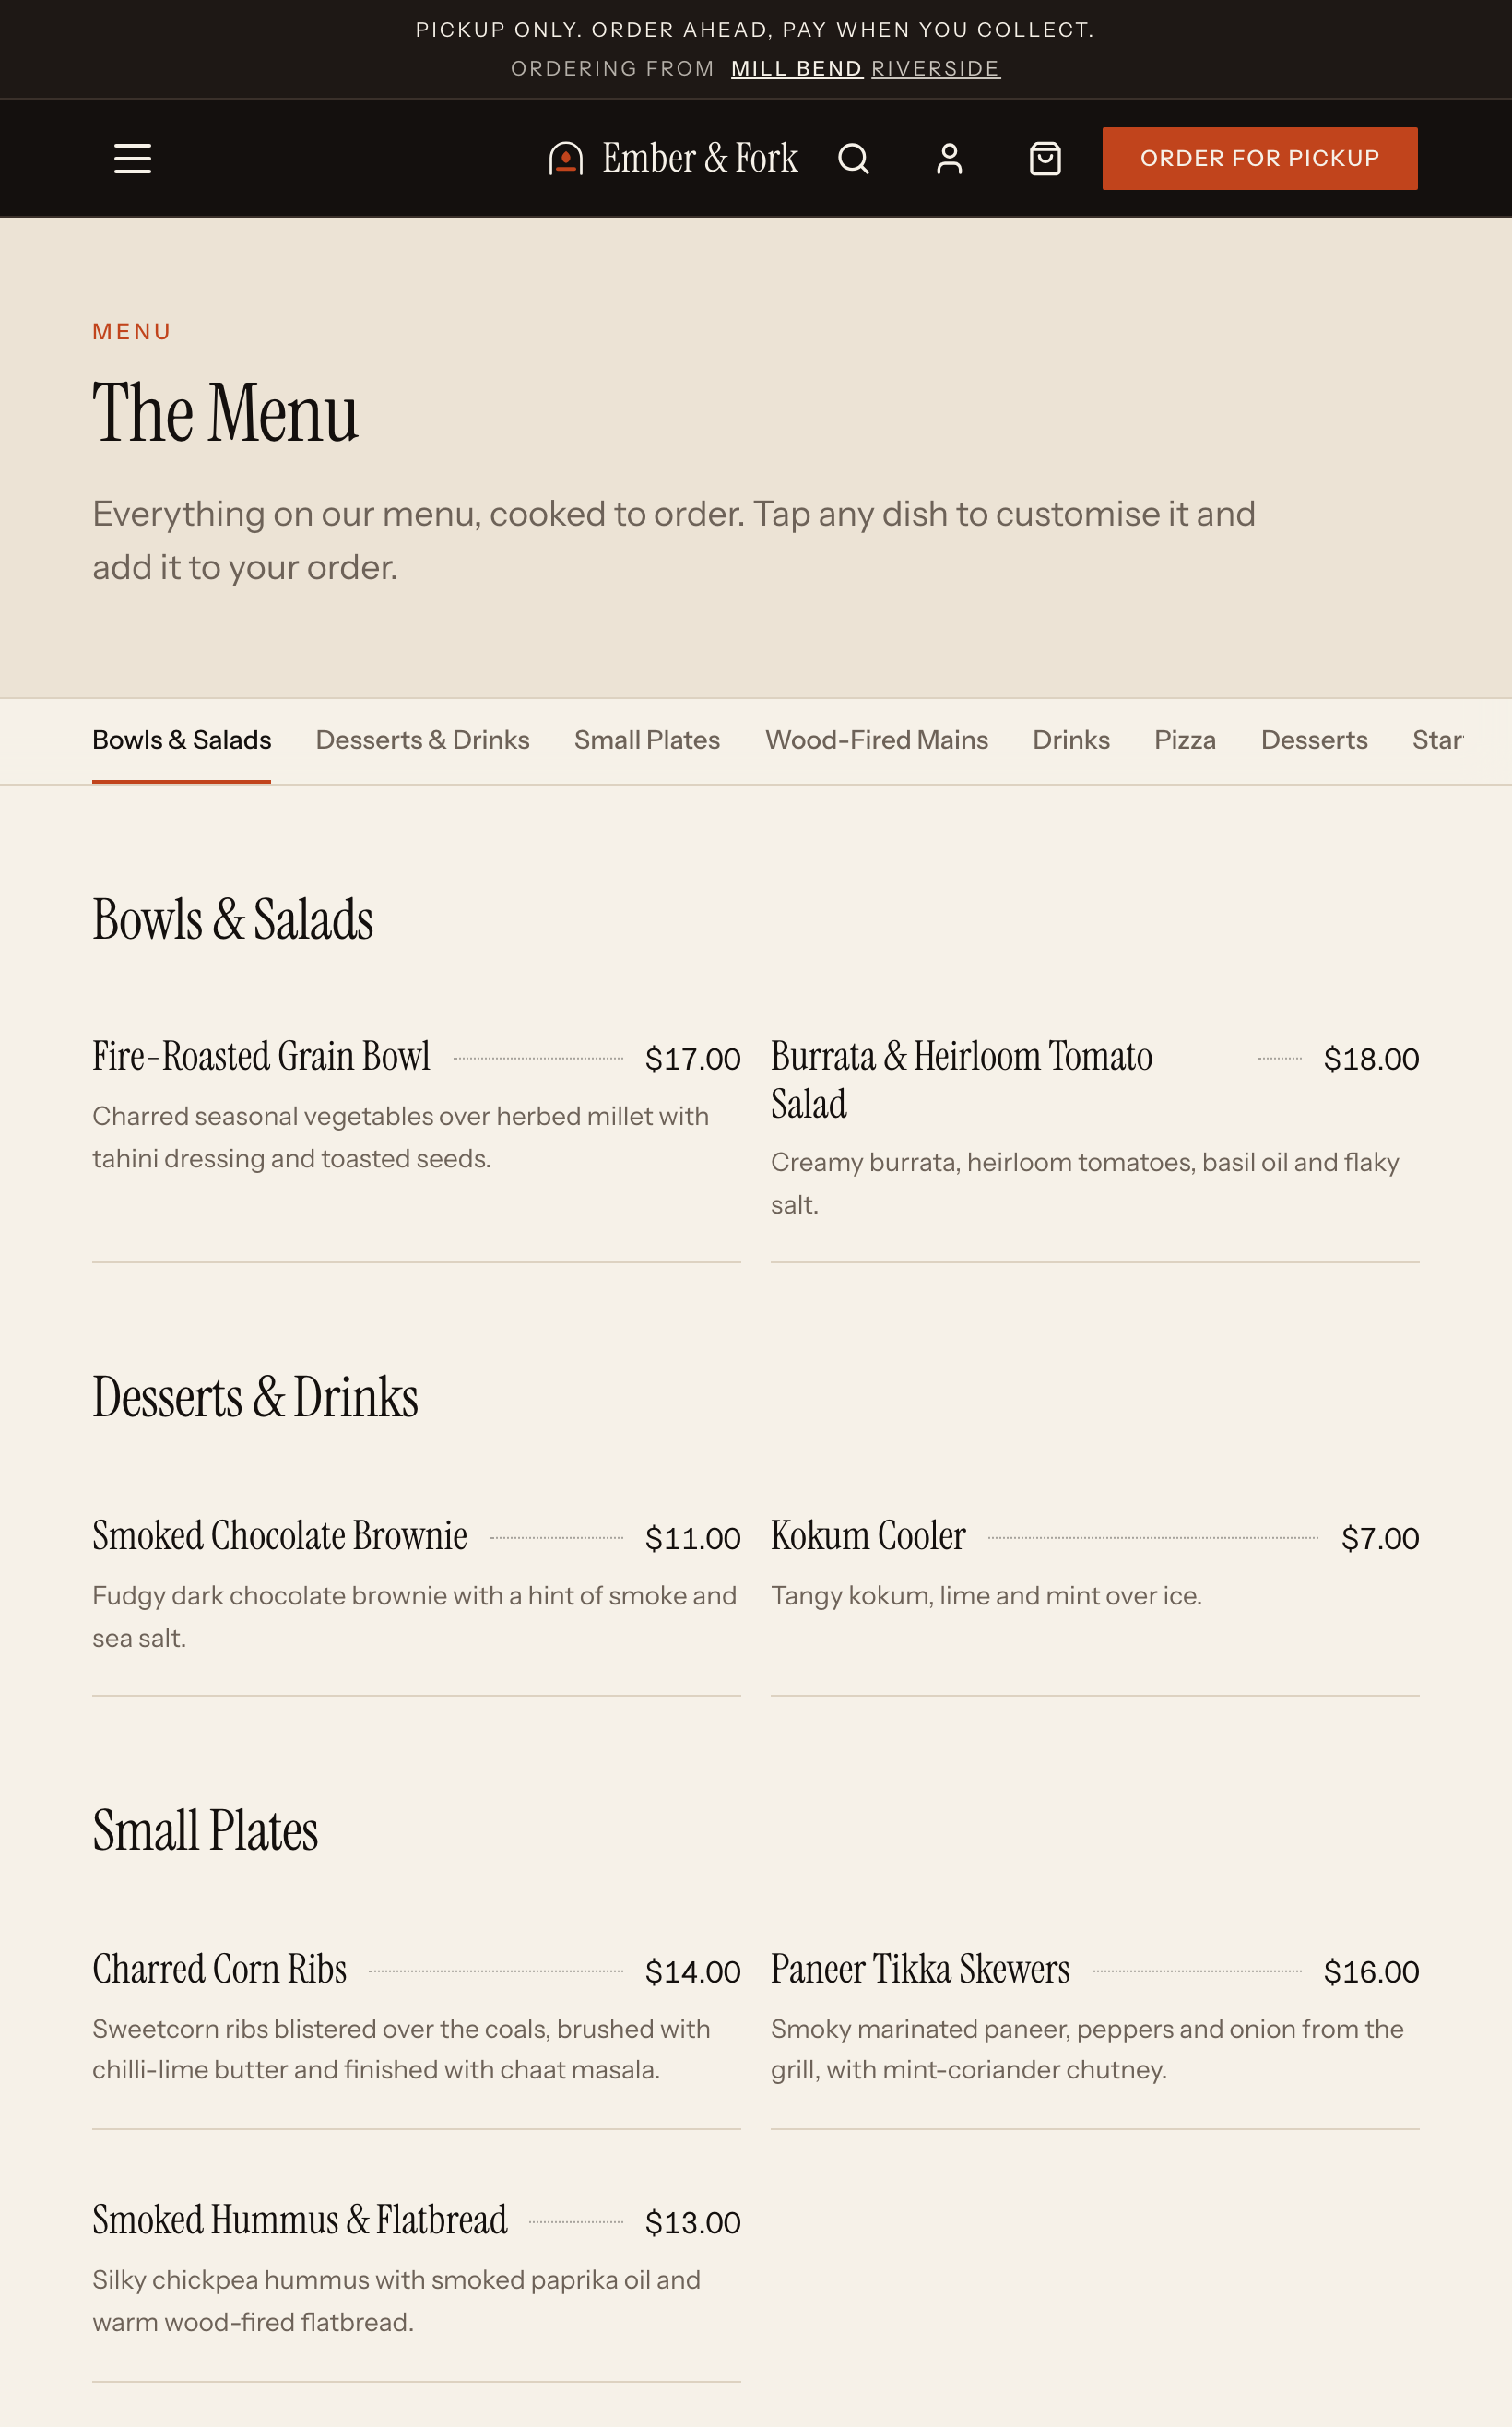Select the Bowls & Salads tab

(x=182, y=740)
